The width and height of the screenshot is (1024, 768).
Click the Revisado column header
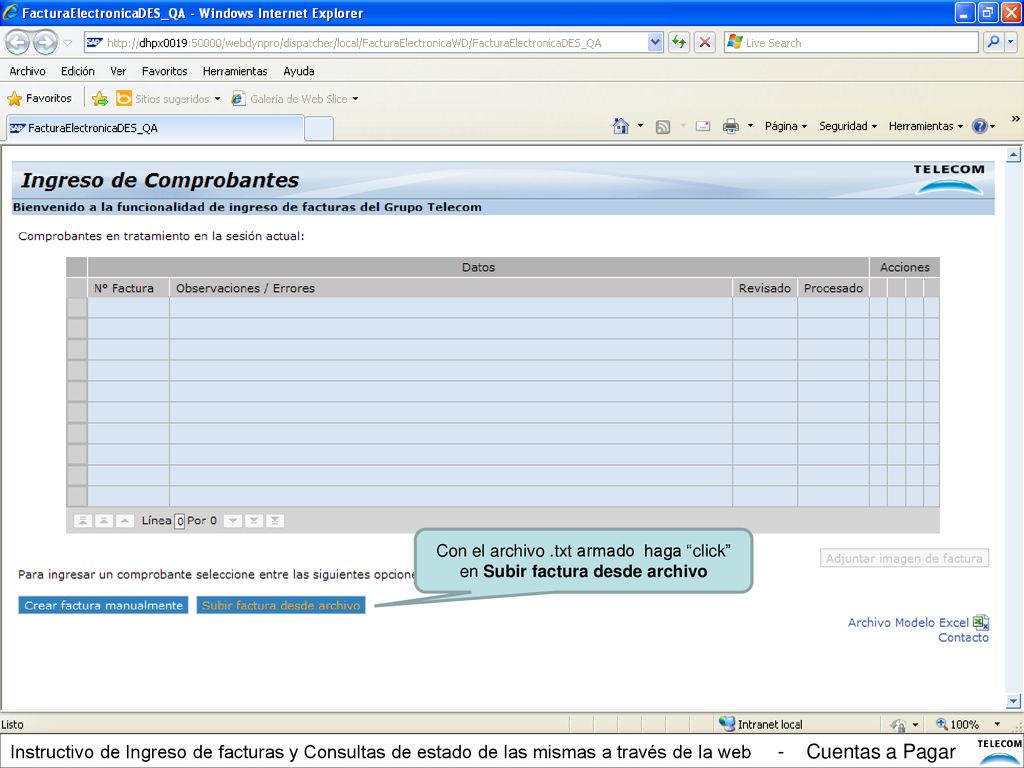765,288
